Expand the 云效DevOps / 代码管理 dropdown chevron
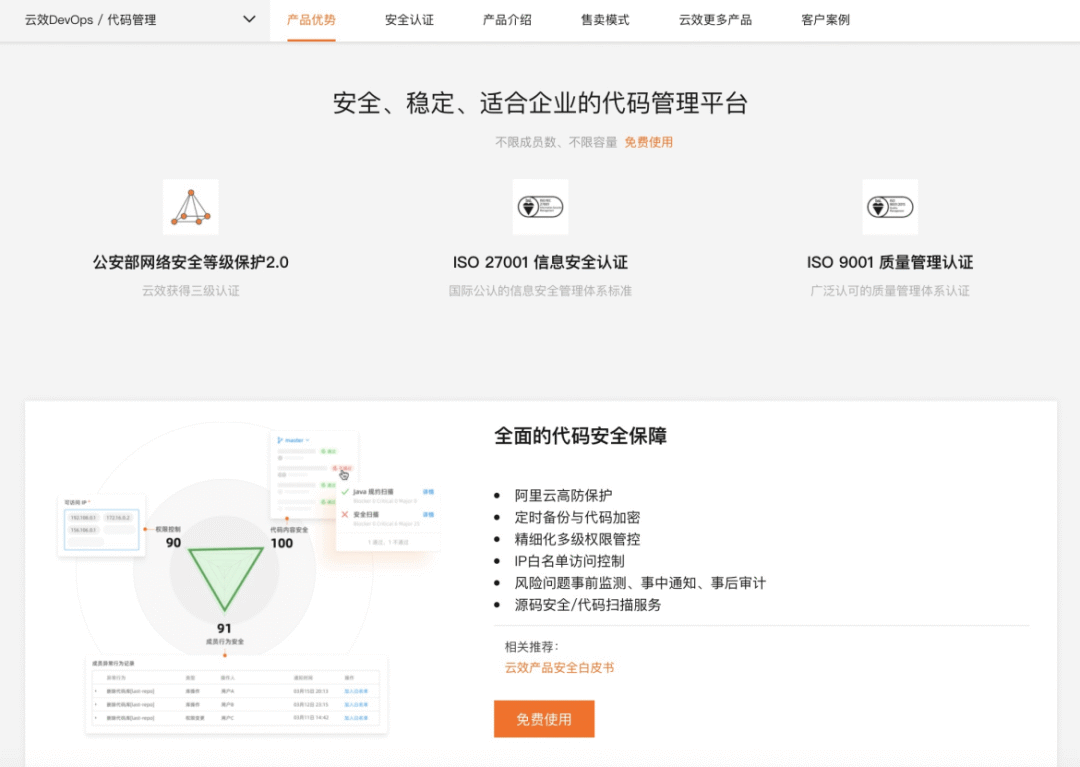Image resolution: width=1080 pixels, height=767 pixels. [249, 19]
